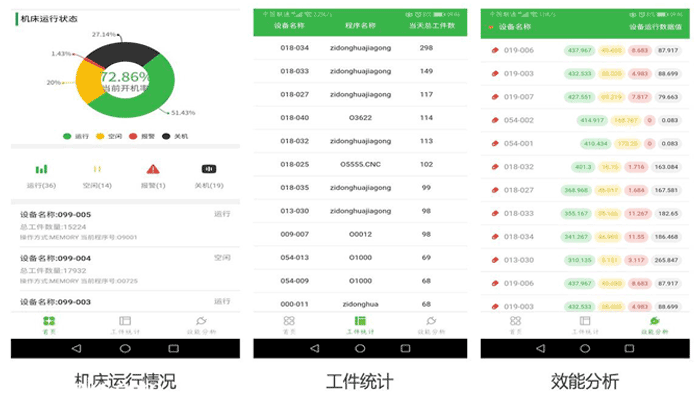
Task: Tap red tag icon beside 054-002
Action: click(x=495, y=120)
